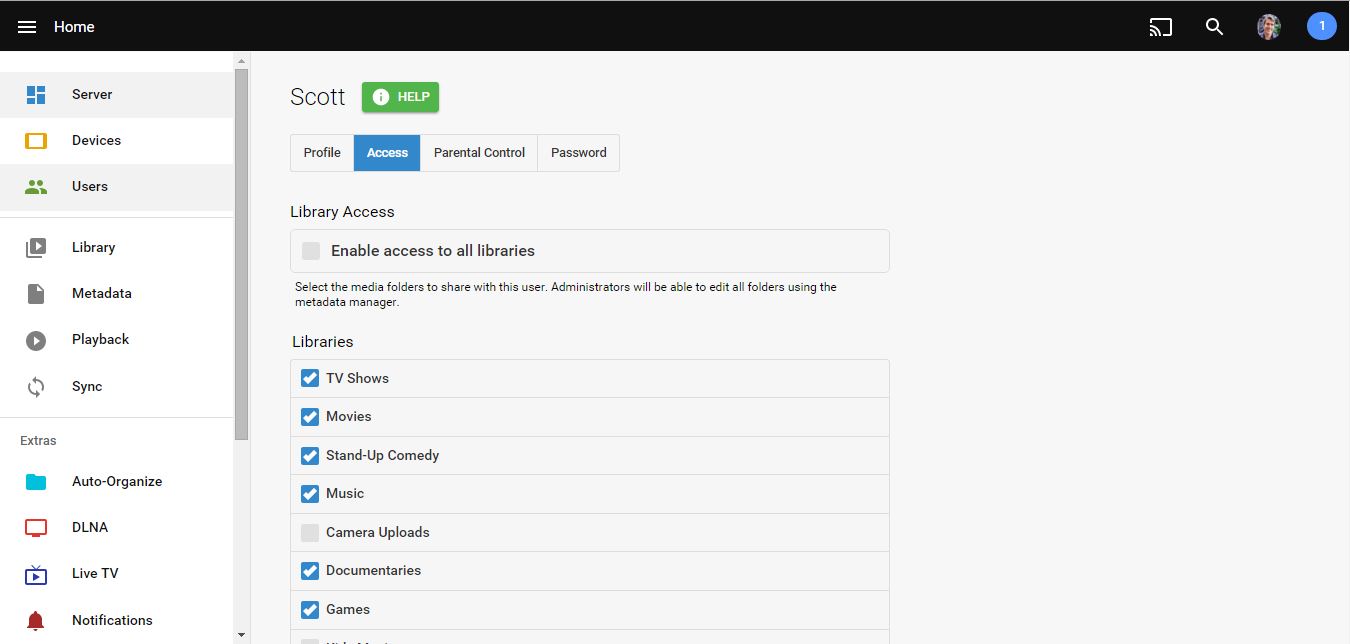
Task: Open Auto-Organize folder icon
Action: 36,482
